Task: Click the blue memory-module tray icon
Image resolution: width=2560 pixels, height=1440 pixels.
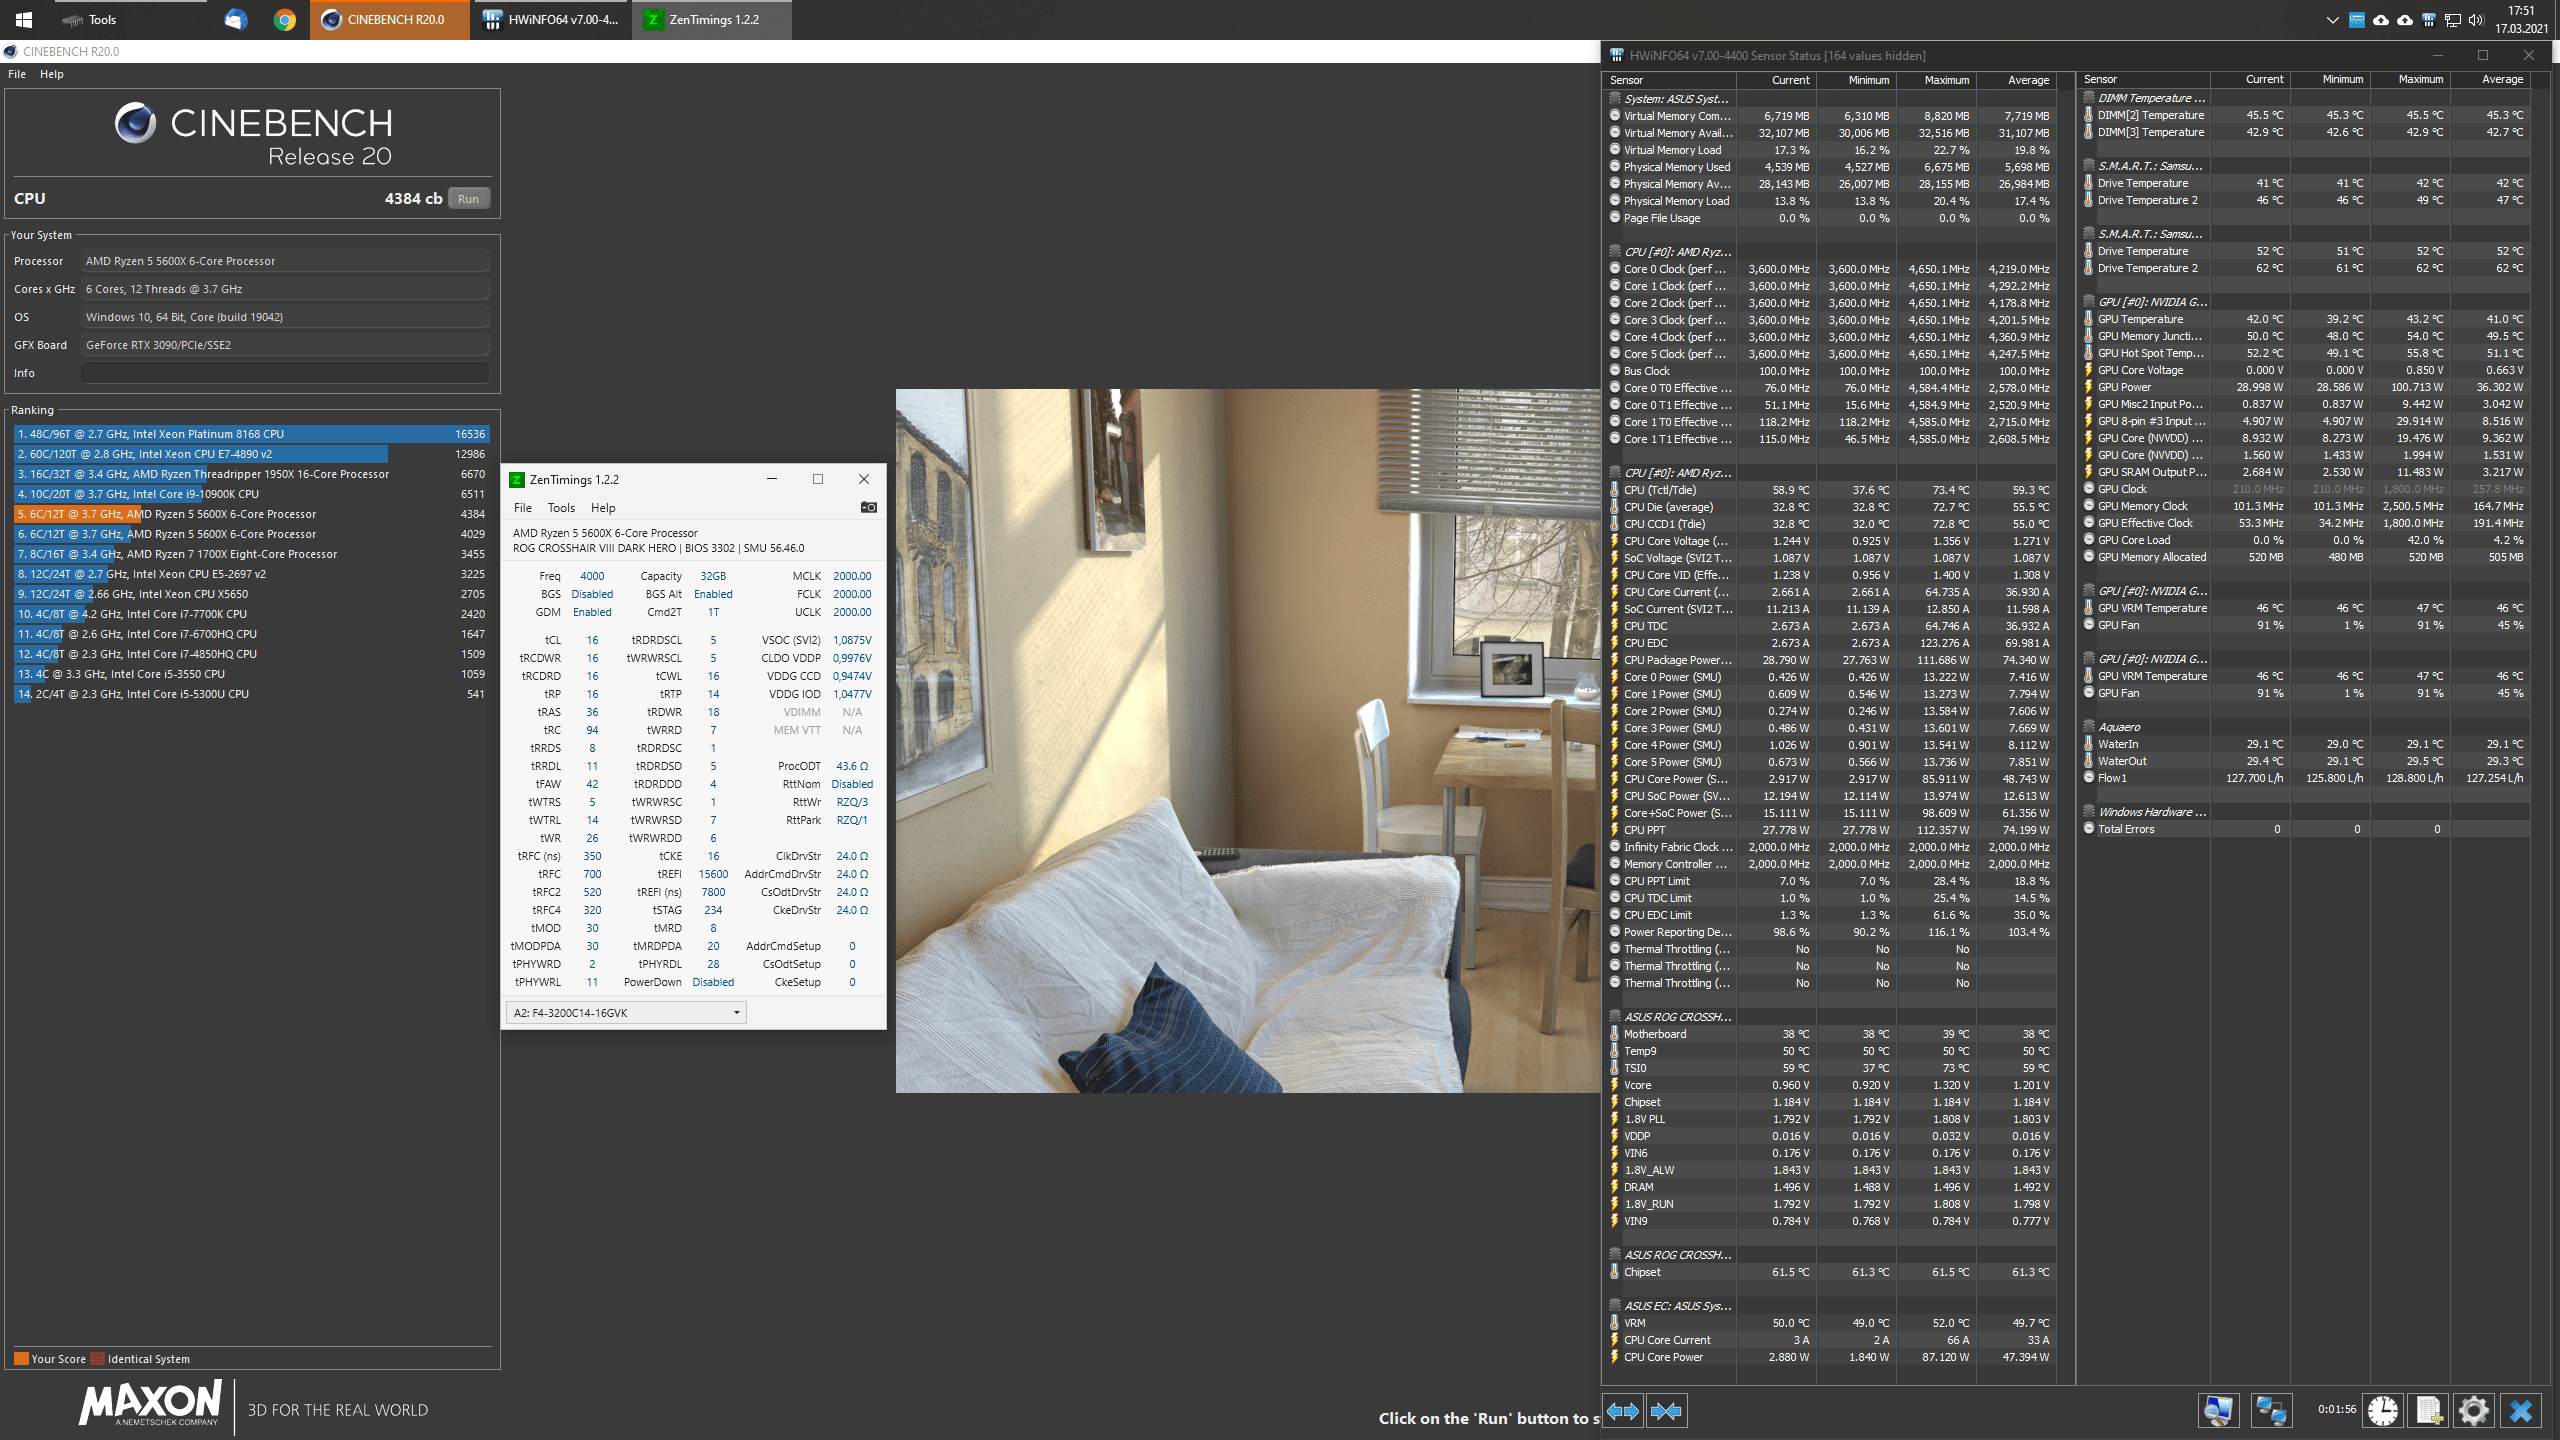Action: pyautogui.click(x=2357, y=20)
